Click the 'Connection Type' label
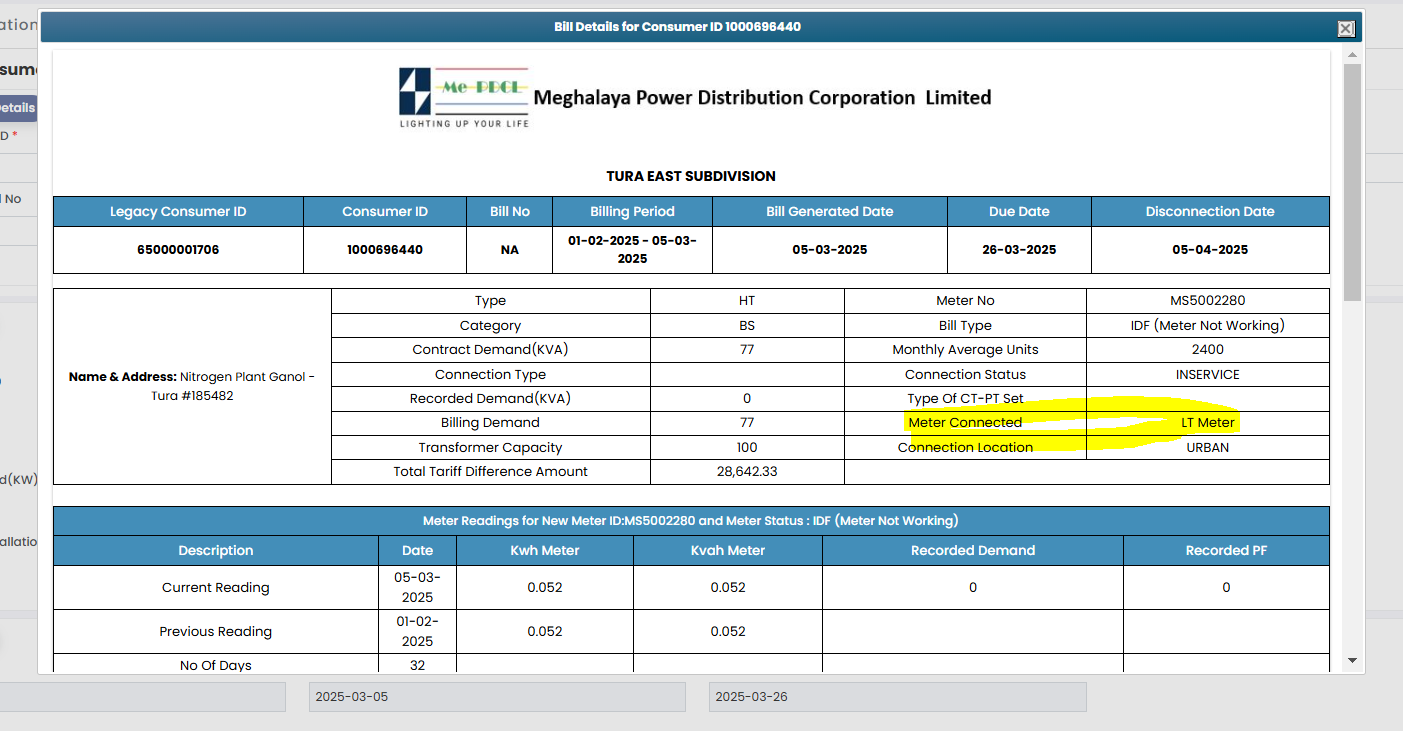 [490, 375]
